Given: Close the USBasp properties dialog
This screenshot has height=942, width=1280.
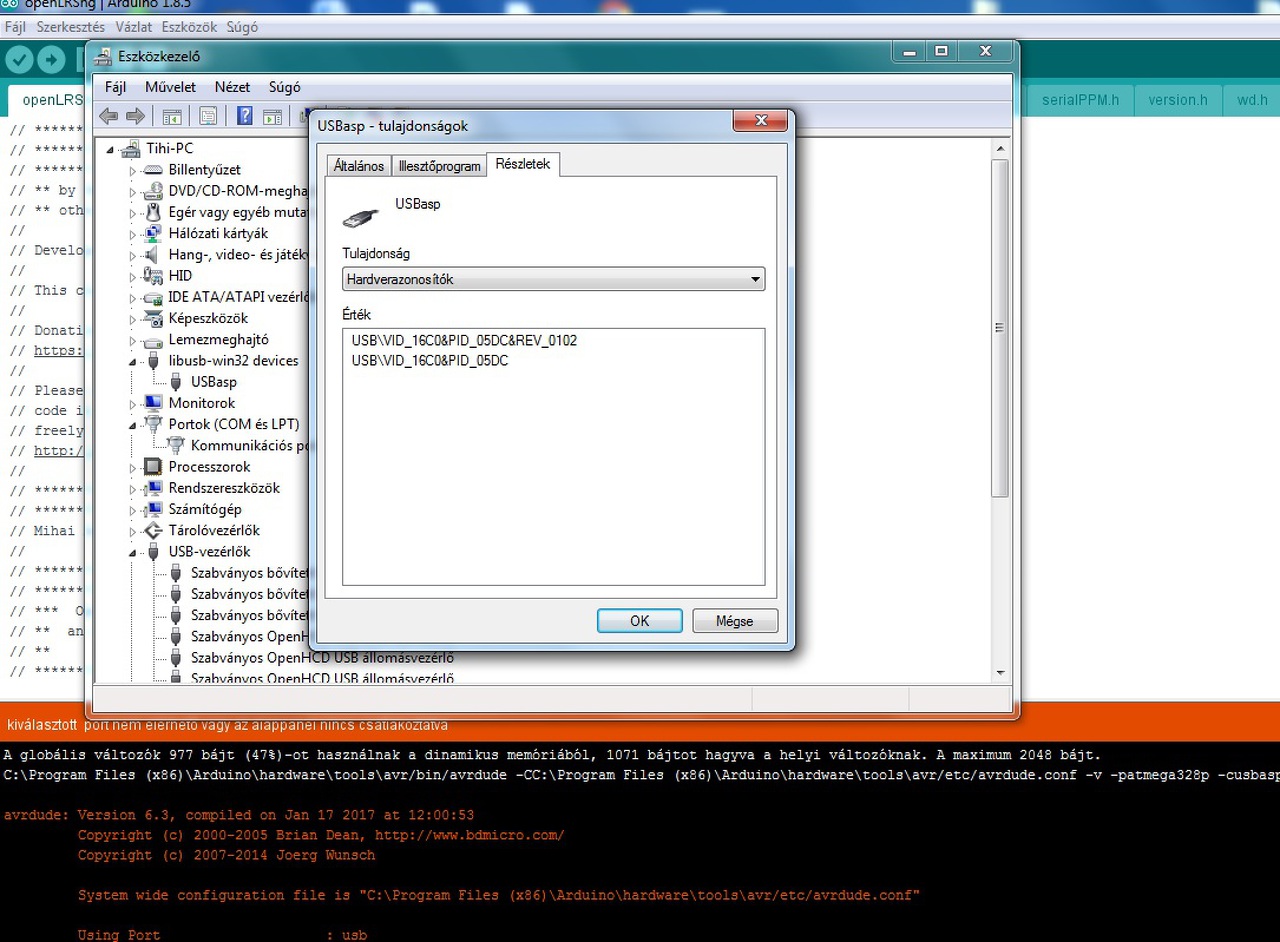Looking at the screenshot, I should (761, 121).
